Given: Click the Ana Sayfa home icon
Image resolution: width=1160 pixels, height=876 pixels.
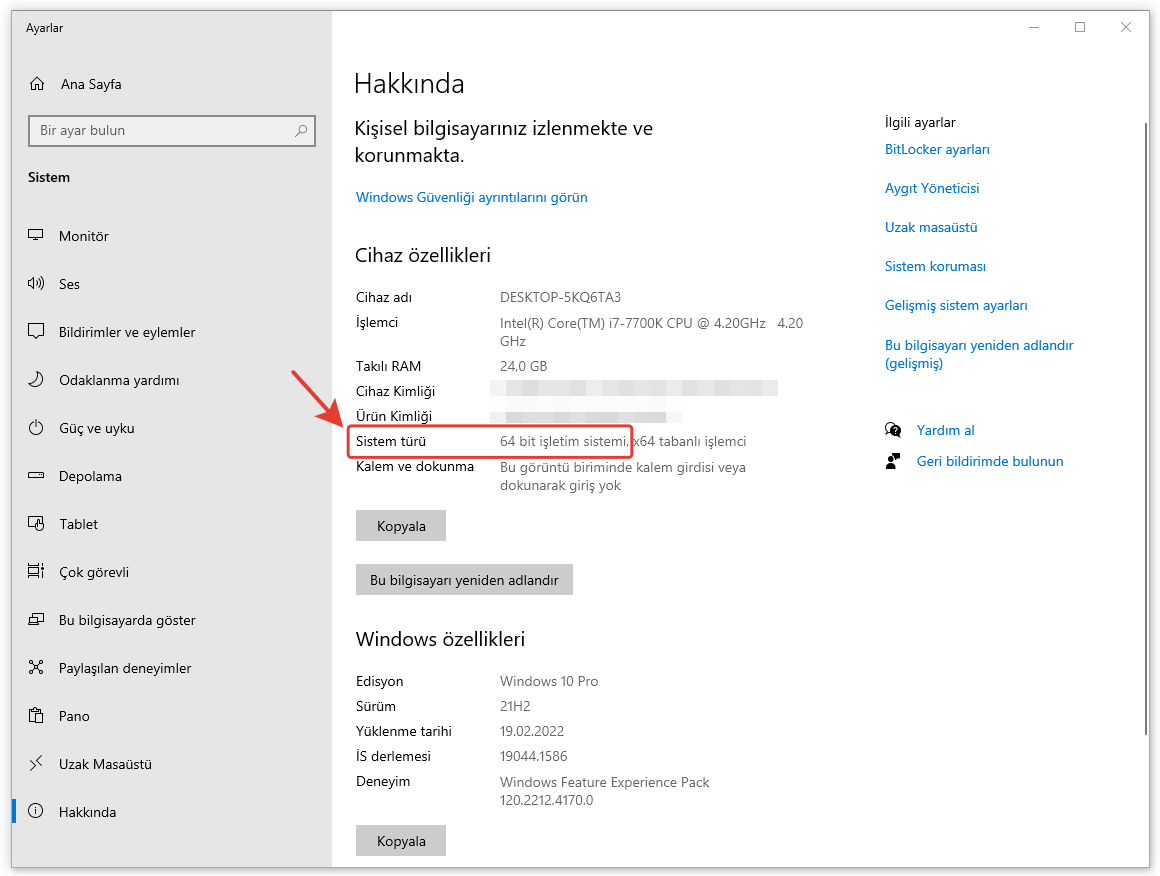Looking at the screenshot, I should point(37,84).
